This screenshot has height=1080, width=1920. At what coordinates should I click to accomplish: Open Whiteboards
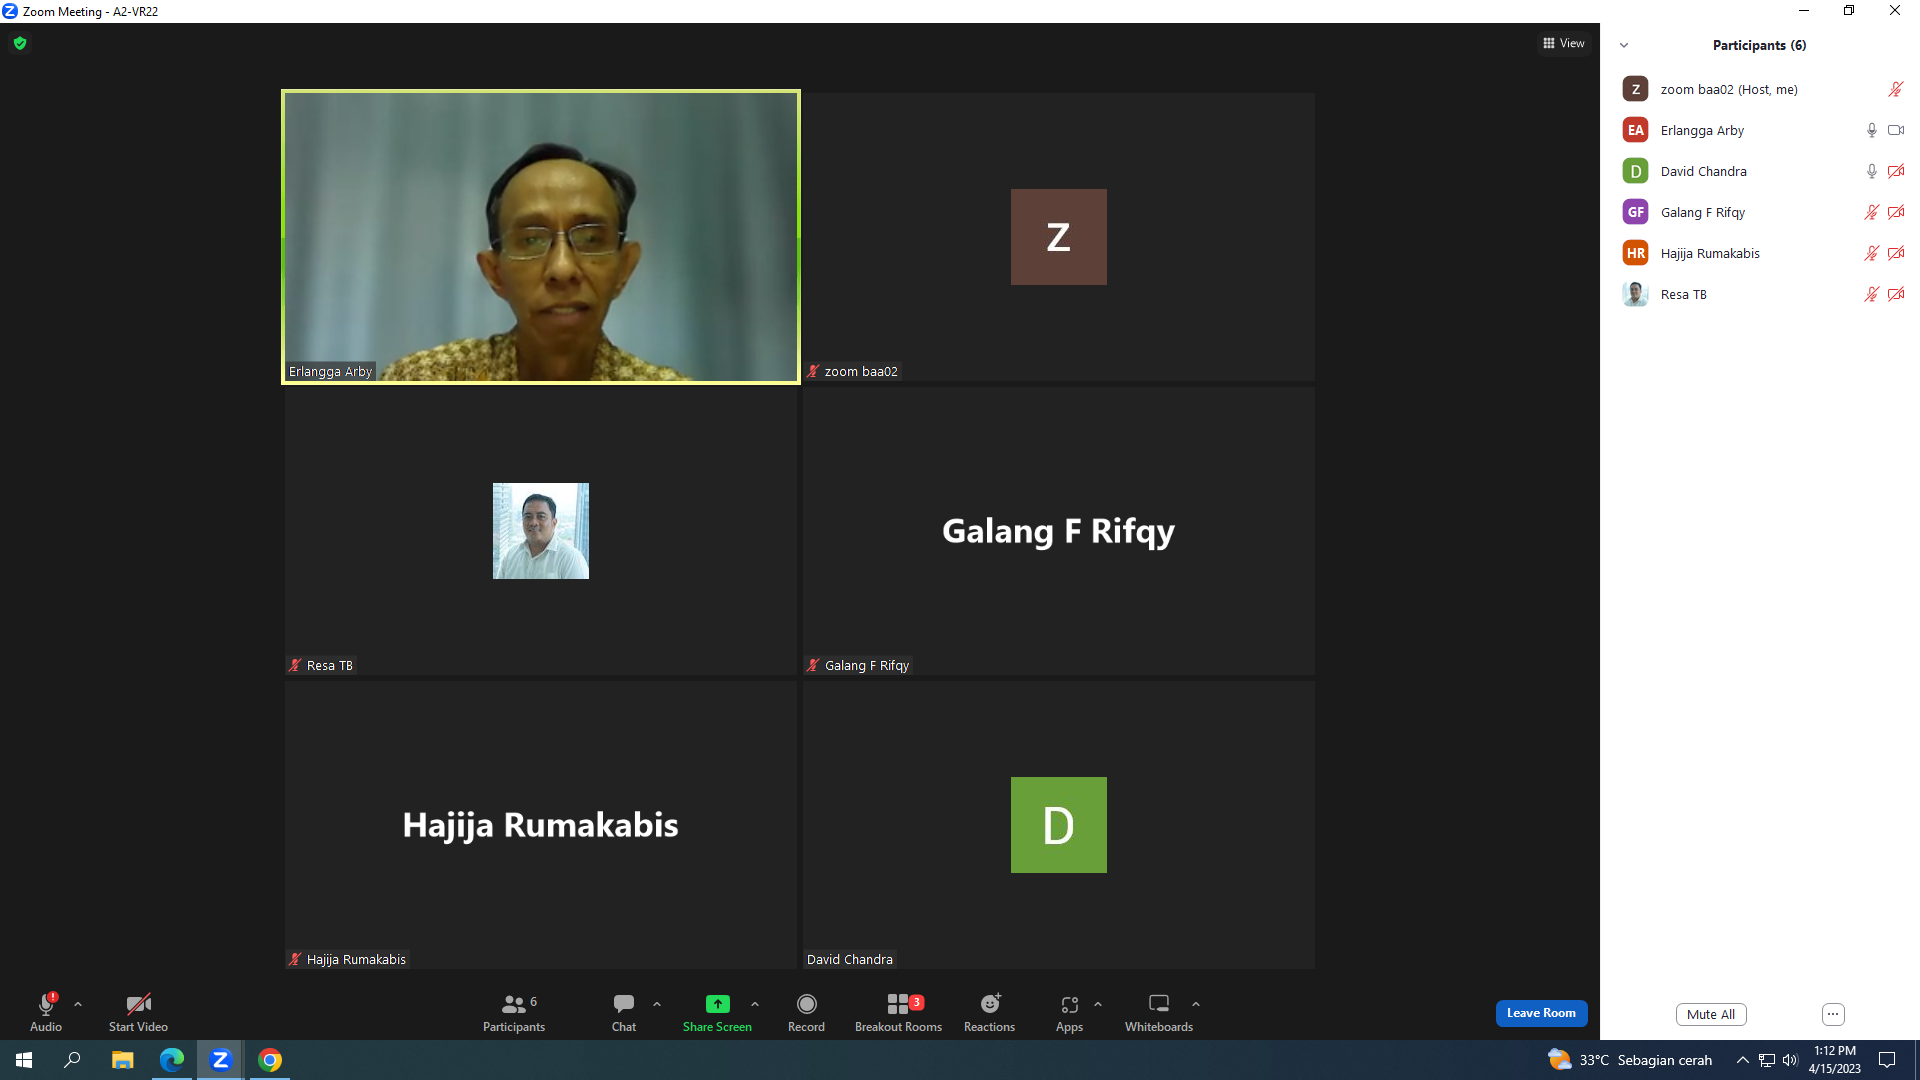pos(1159,1012)
